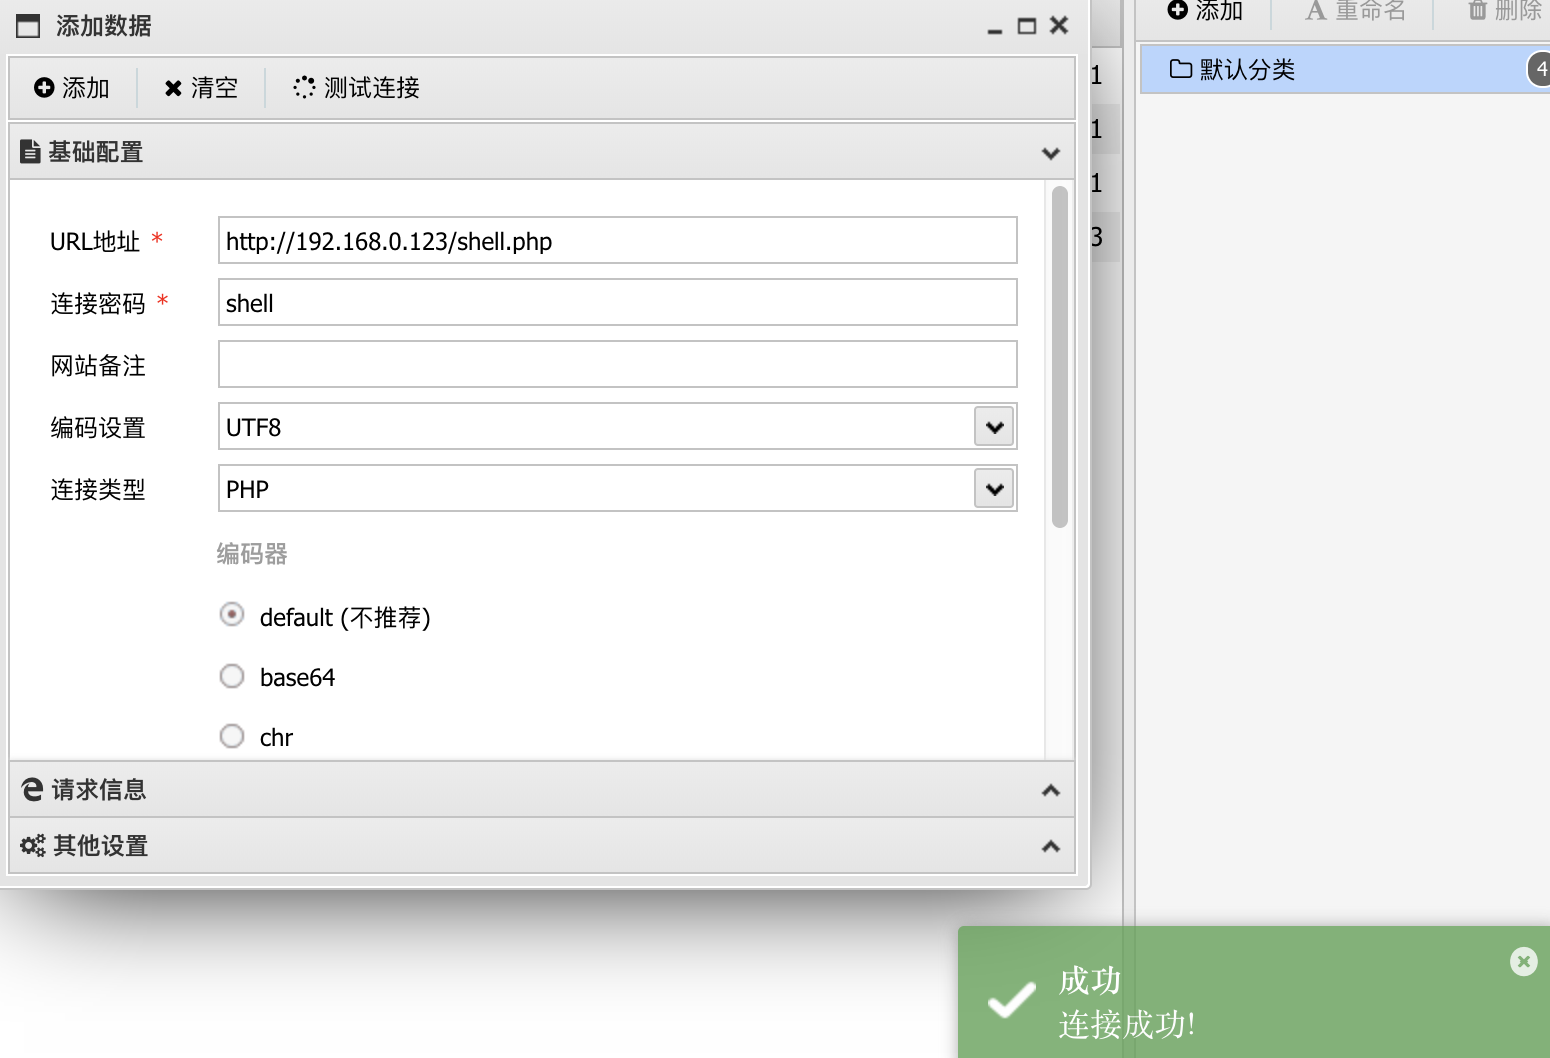Open the 编码设置 UTF8 dropdown
The height and width of the screenshot is (1058, 1550).
pos(994,427)
